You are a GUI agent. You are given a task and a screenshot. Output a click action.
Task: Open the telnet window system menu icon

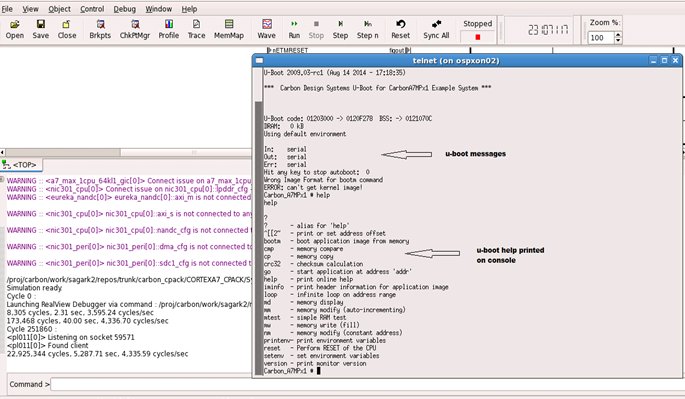259,60
